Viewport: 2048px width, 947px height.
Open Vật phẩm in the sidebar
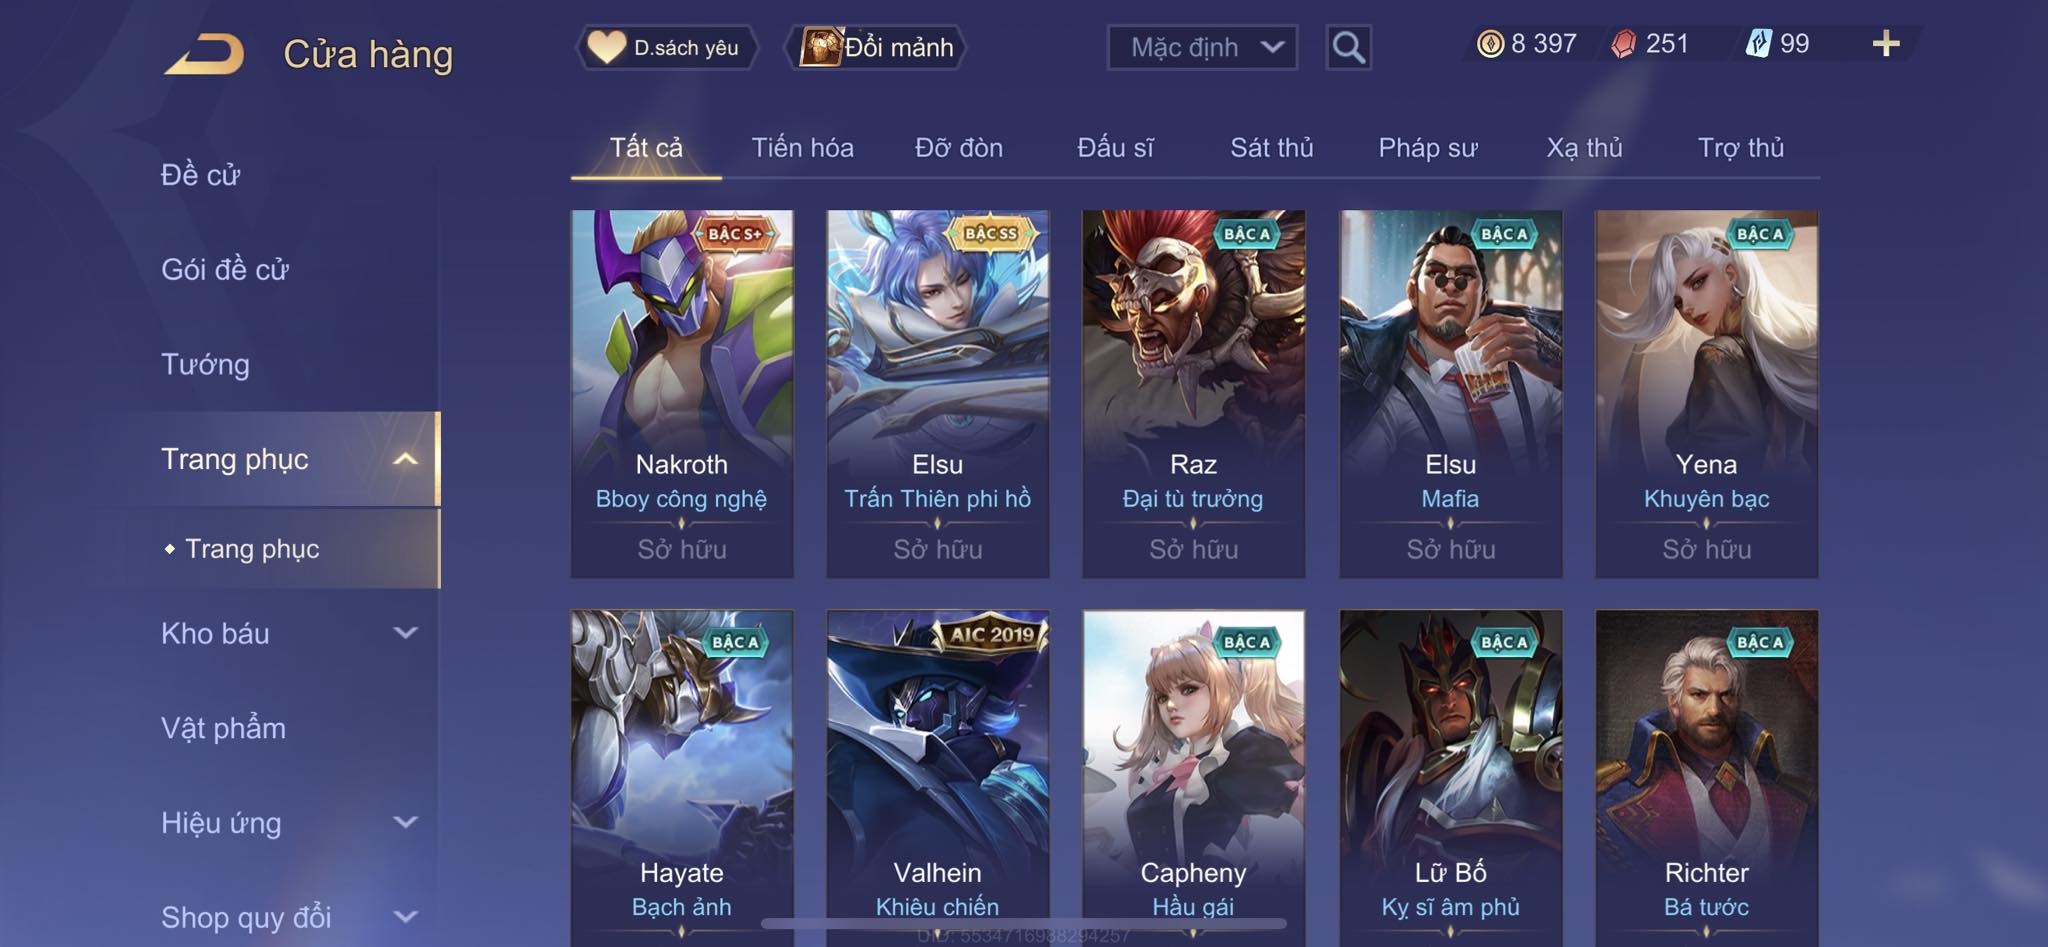coord(223,728)
